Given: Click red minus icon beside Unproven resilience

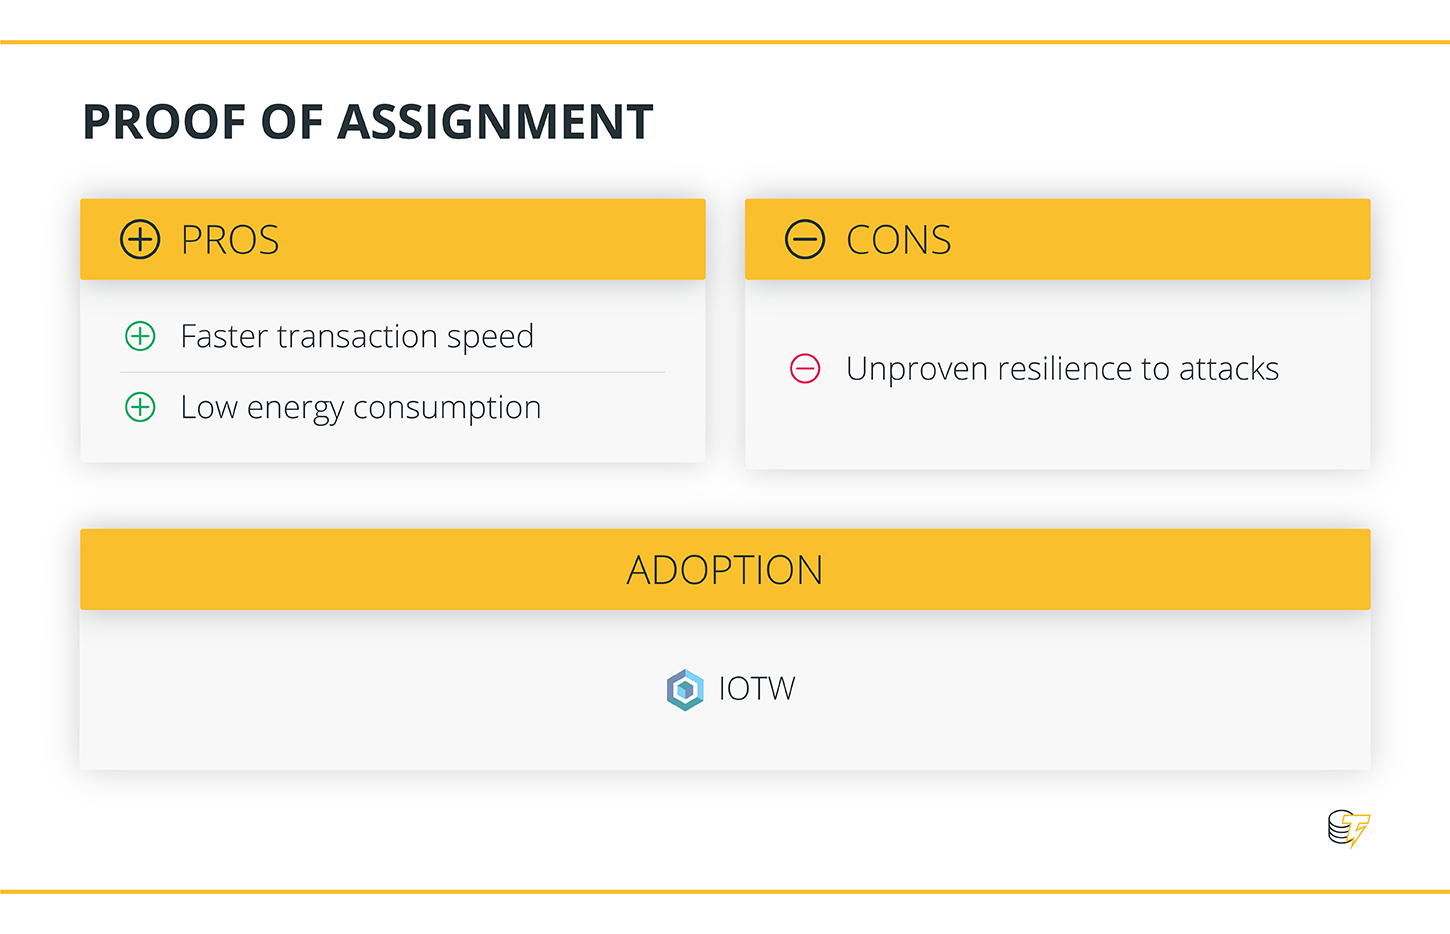Looking at the screenshot, I should click(805, 369).
